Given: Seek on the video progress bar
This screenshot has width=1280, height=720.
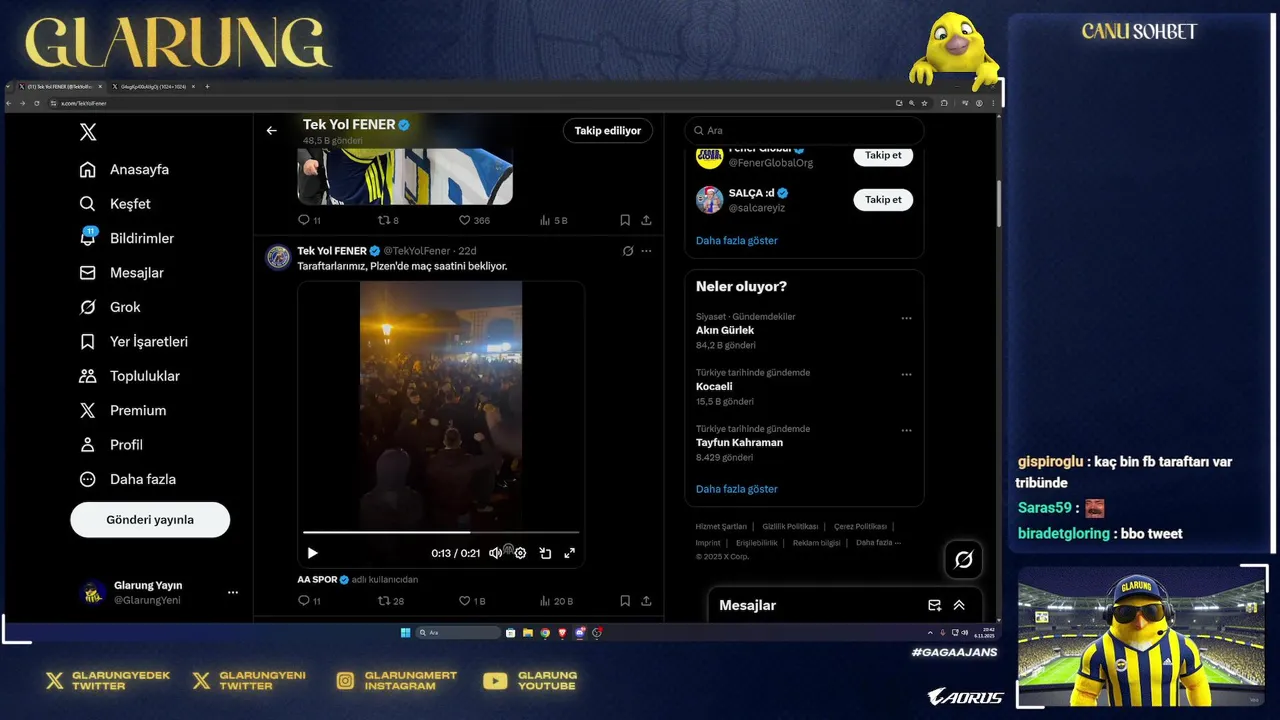Looking at the screenshot, I should click(441, 532).
